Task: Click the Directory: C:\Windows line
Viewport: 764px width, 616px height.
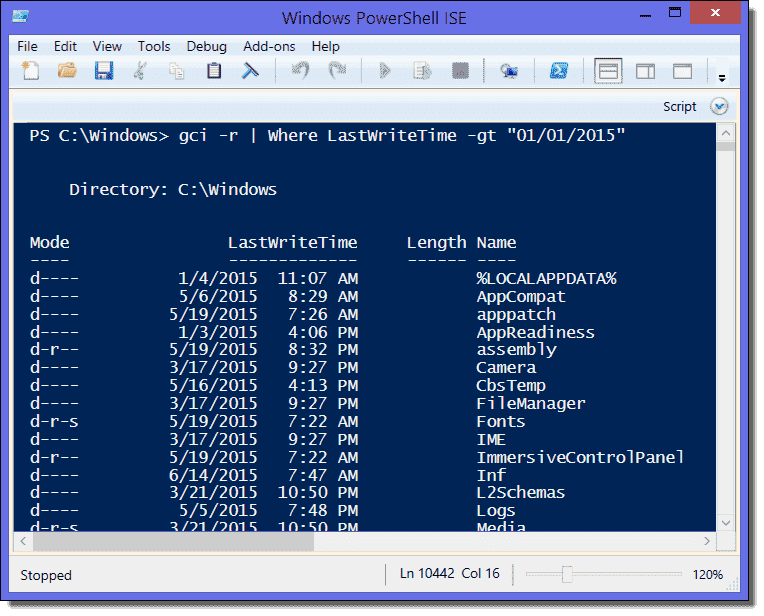Action: (172, 189)
